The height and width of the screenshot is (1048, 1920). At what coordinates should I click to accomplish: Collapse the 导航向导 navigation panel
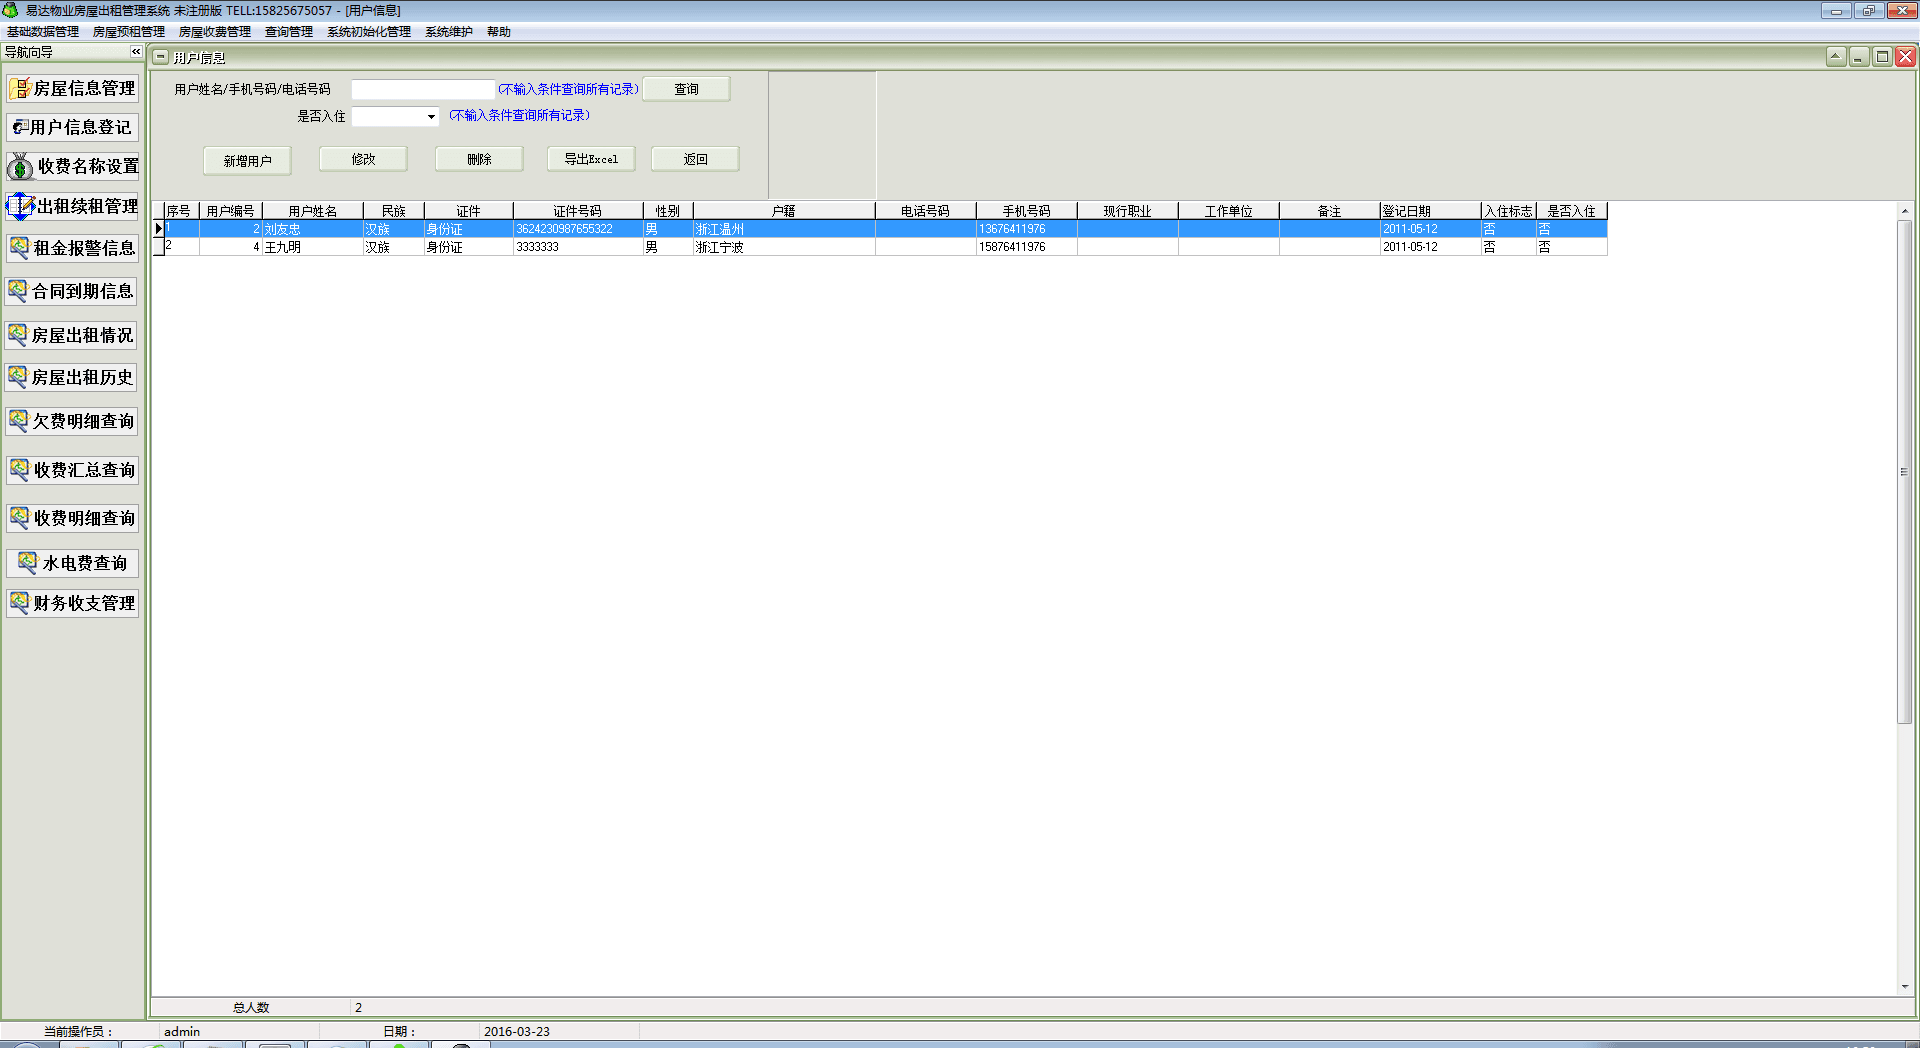pyautogui.click(x=136, y=52)
